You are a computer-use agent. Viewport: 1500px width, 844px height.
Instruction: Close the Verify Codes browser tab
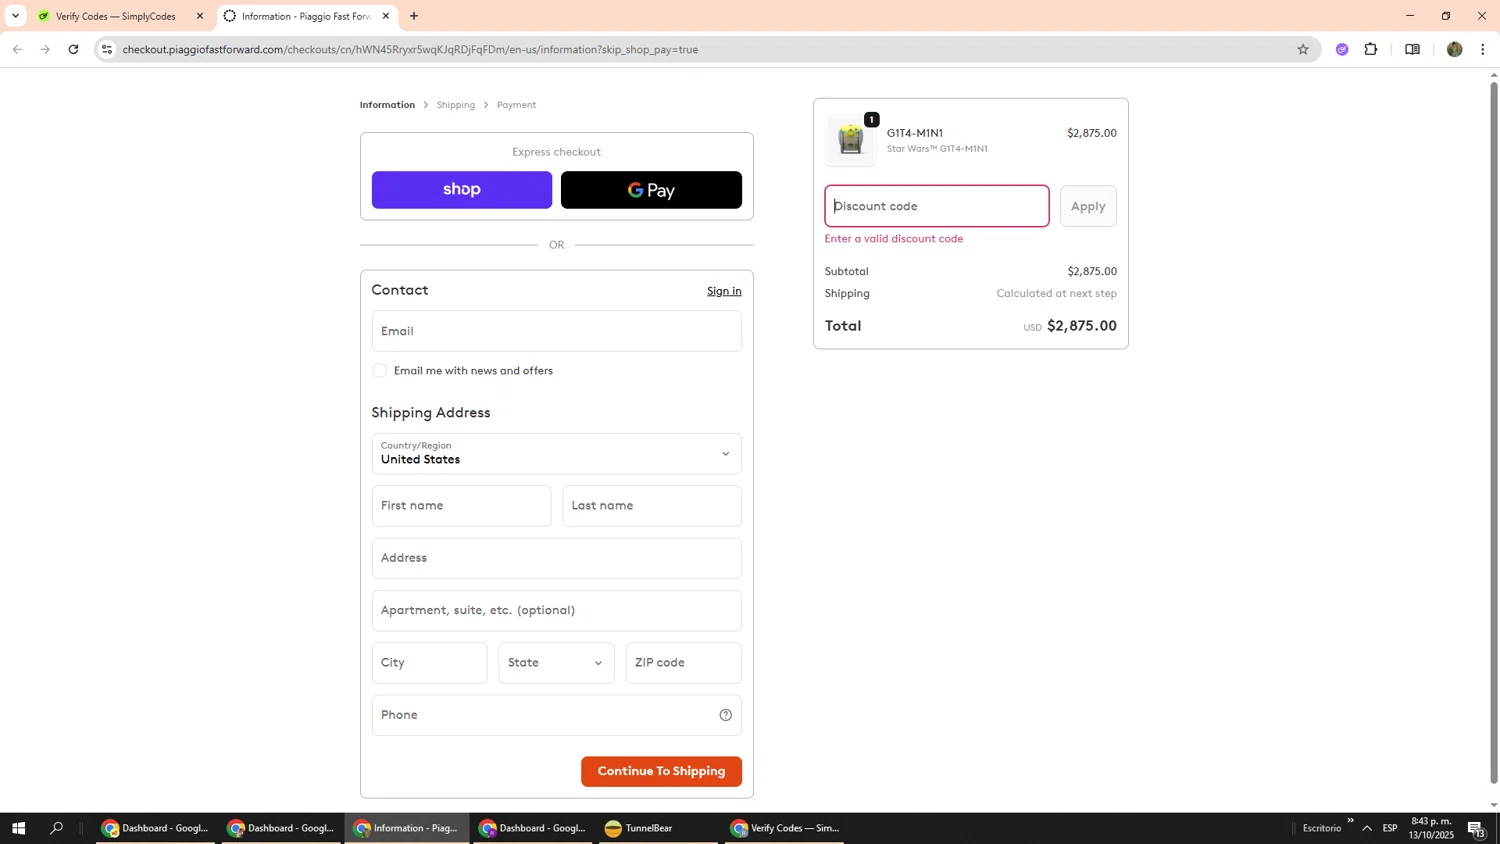(200, 16)
